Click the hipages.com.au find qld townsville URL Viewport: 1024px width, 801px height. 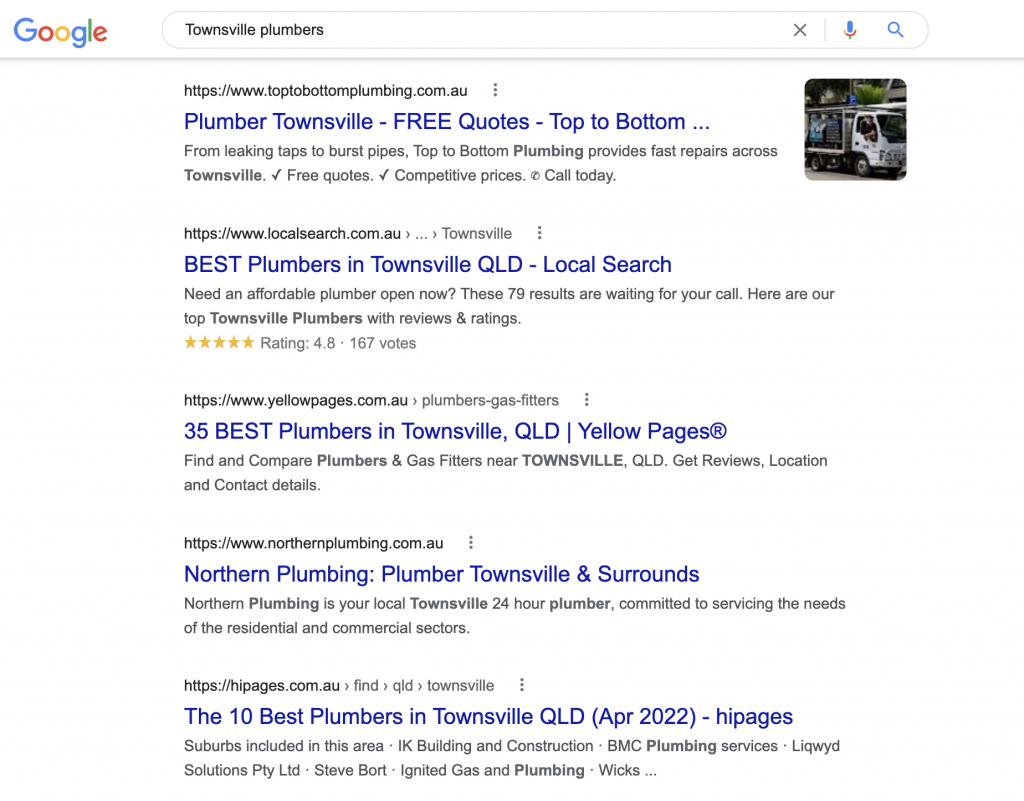point(338,685)
